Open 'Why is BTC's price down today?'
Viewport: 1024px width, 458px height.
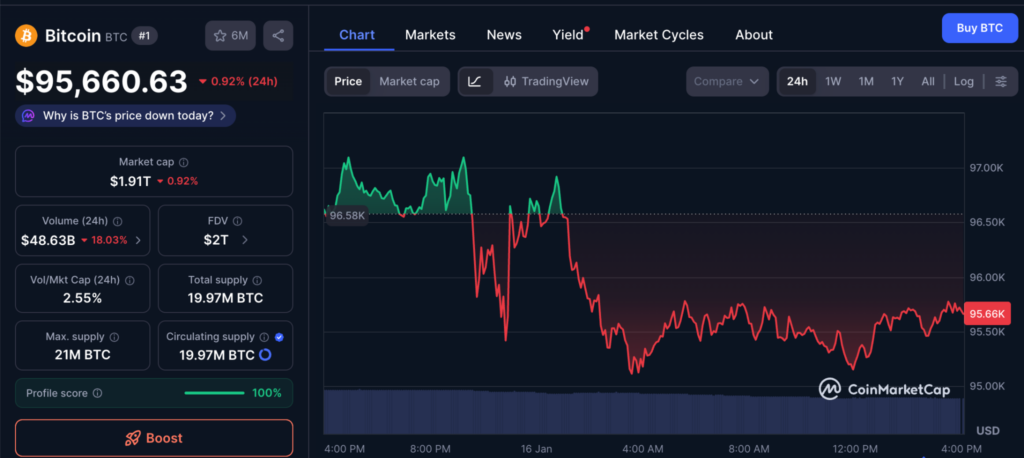coord(127,116)
